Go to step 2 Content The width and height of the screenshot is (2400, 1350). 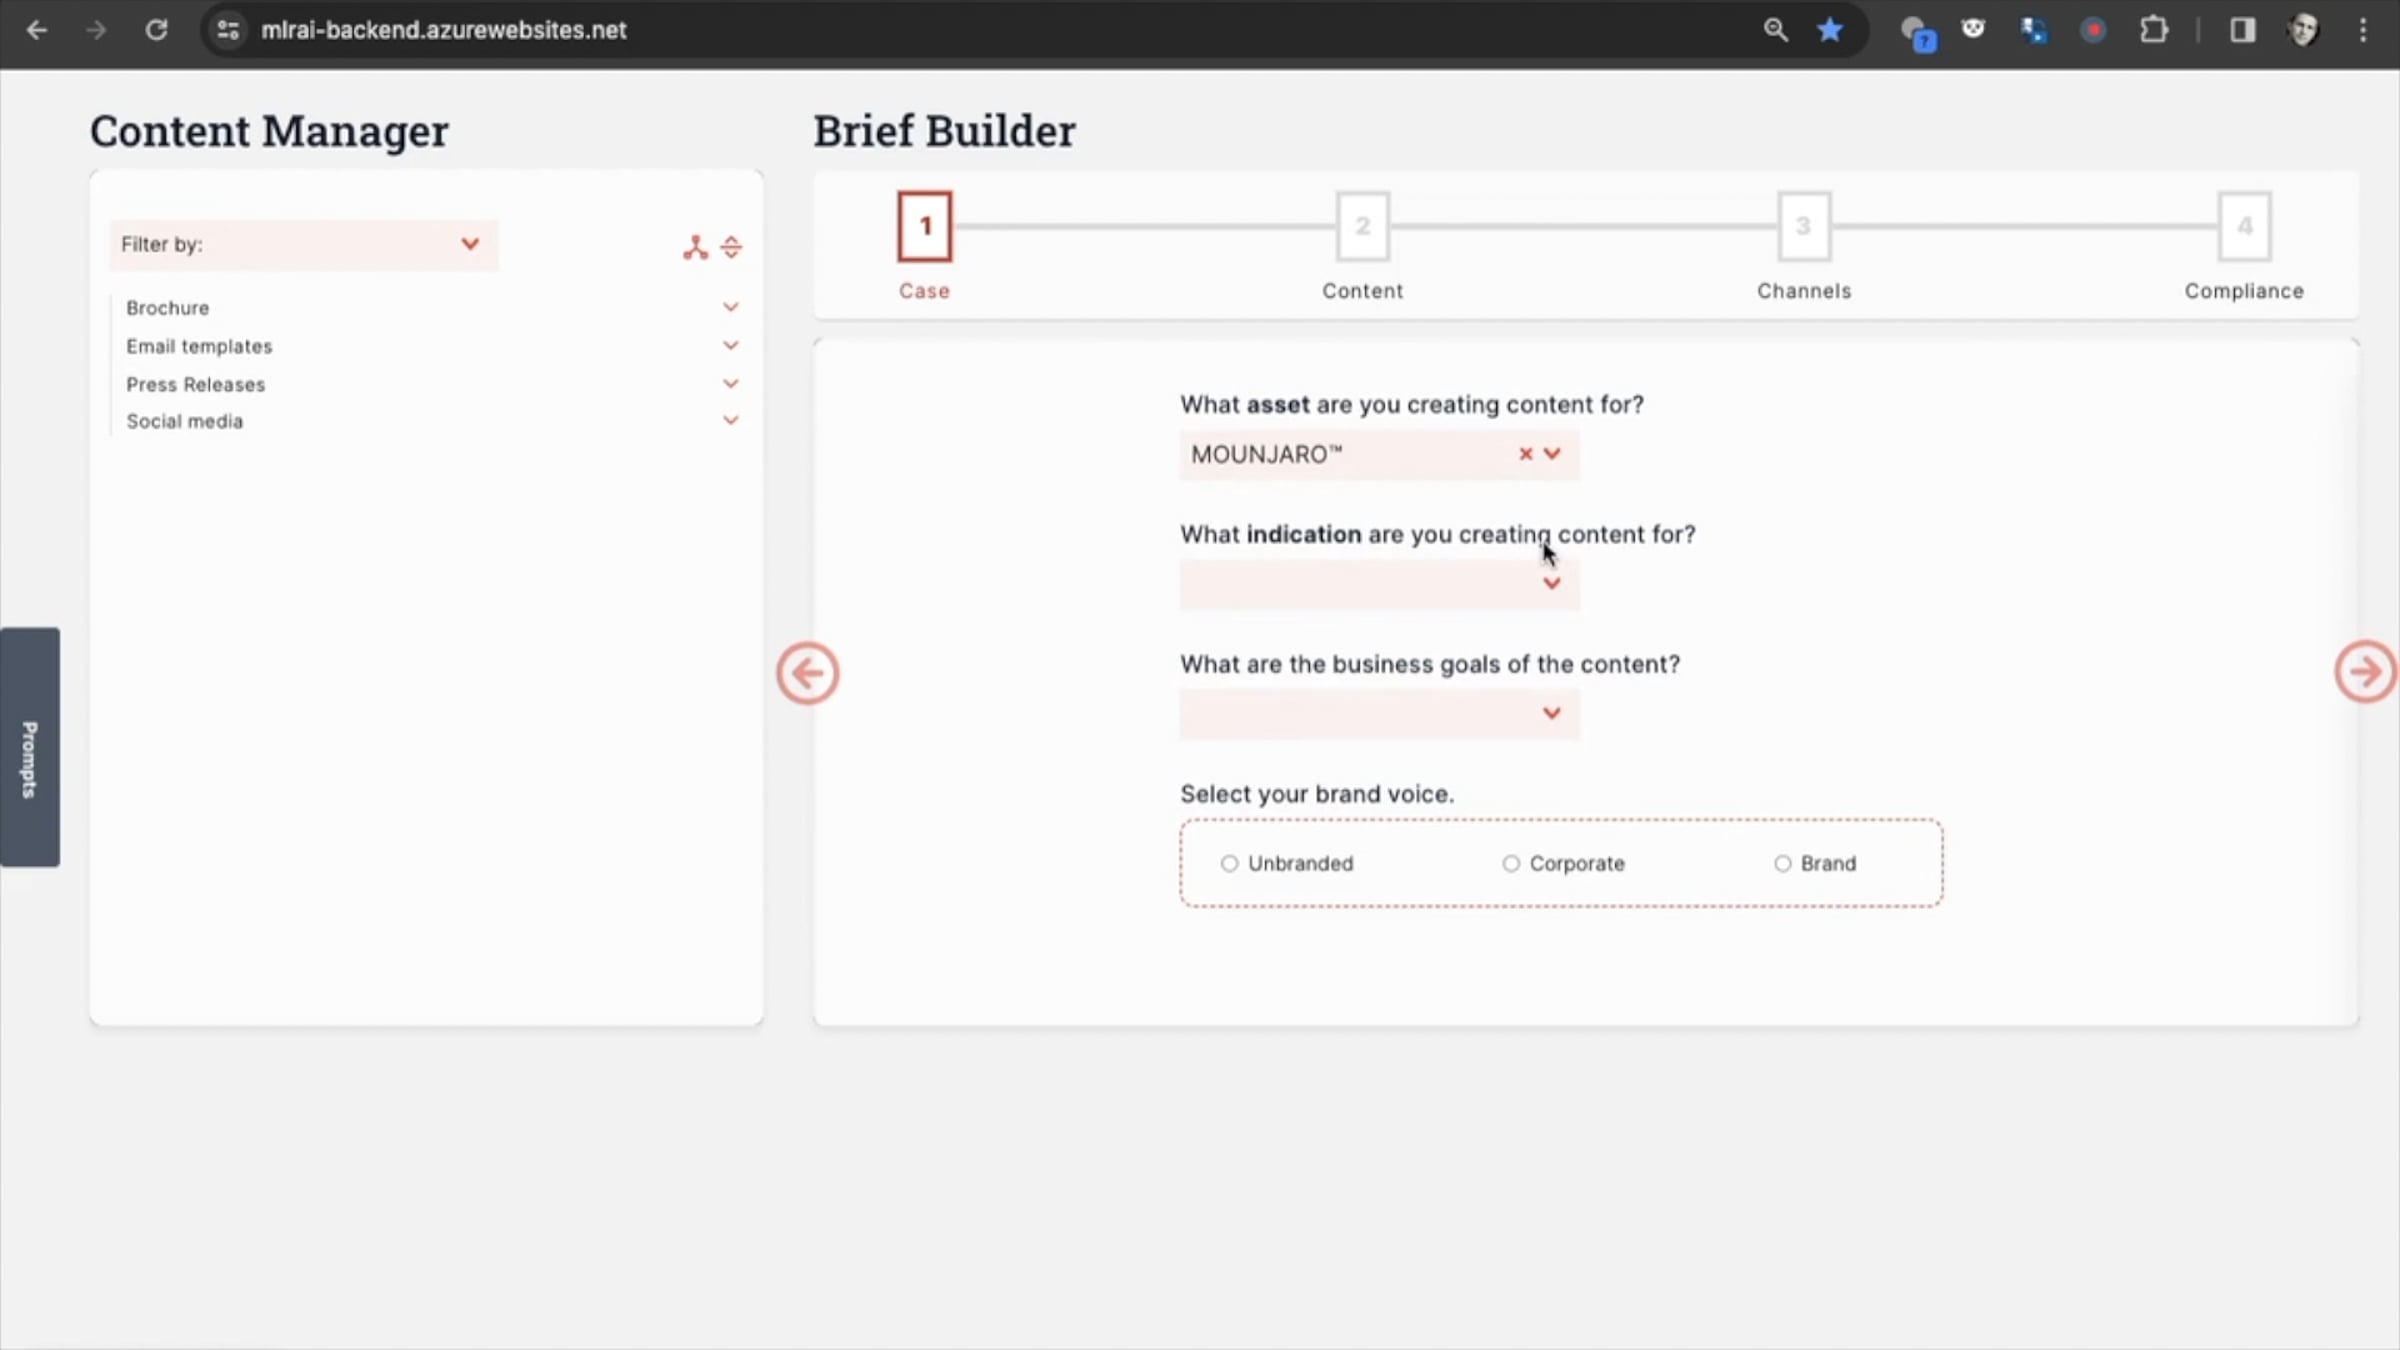[1362, 227]
